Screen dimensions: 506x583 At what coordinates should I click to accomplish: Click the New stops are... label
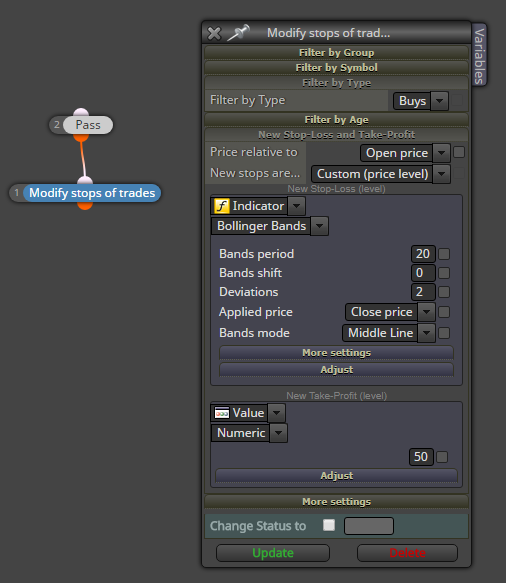(x=255, y=173)
